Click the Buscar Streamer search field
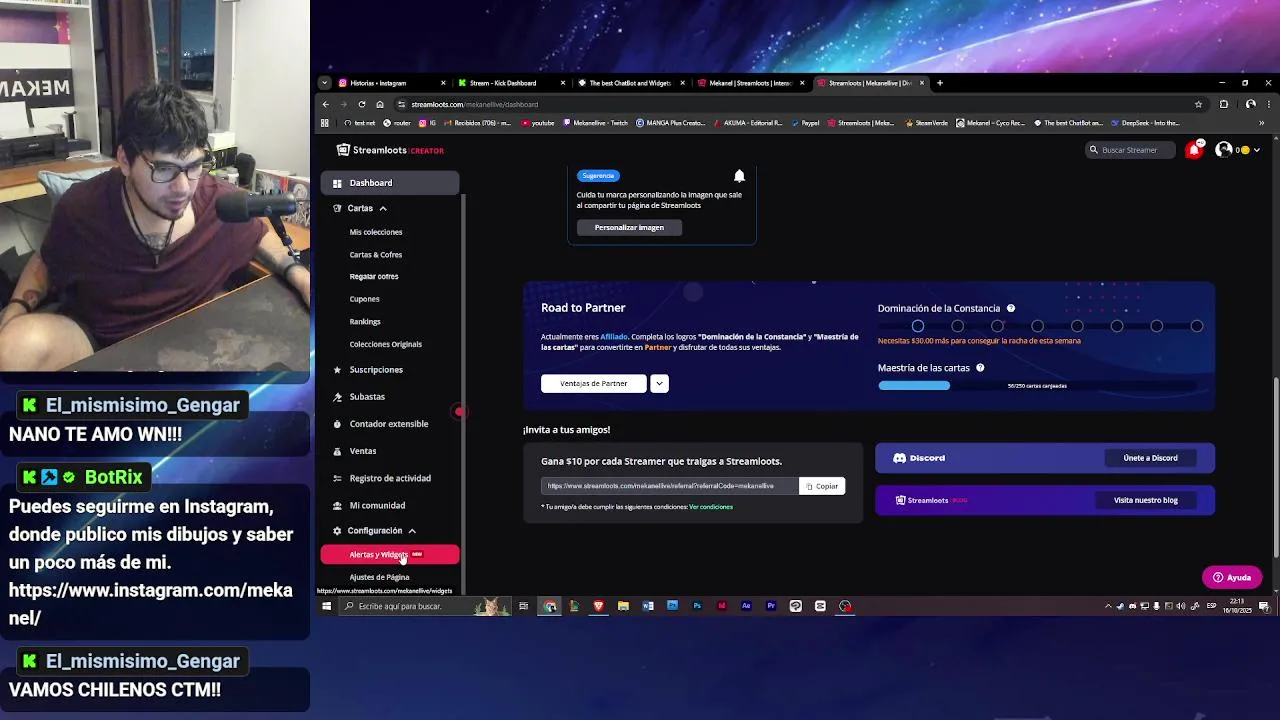Image resolution: width=1280 pixels, height=720 pixels. (1130, 150)
